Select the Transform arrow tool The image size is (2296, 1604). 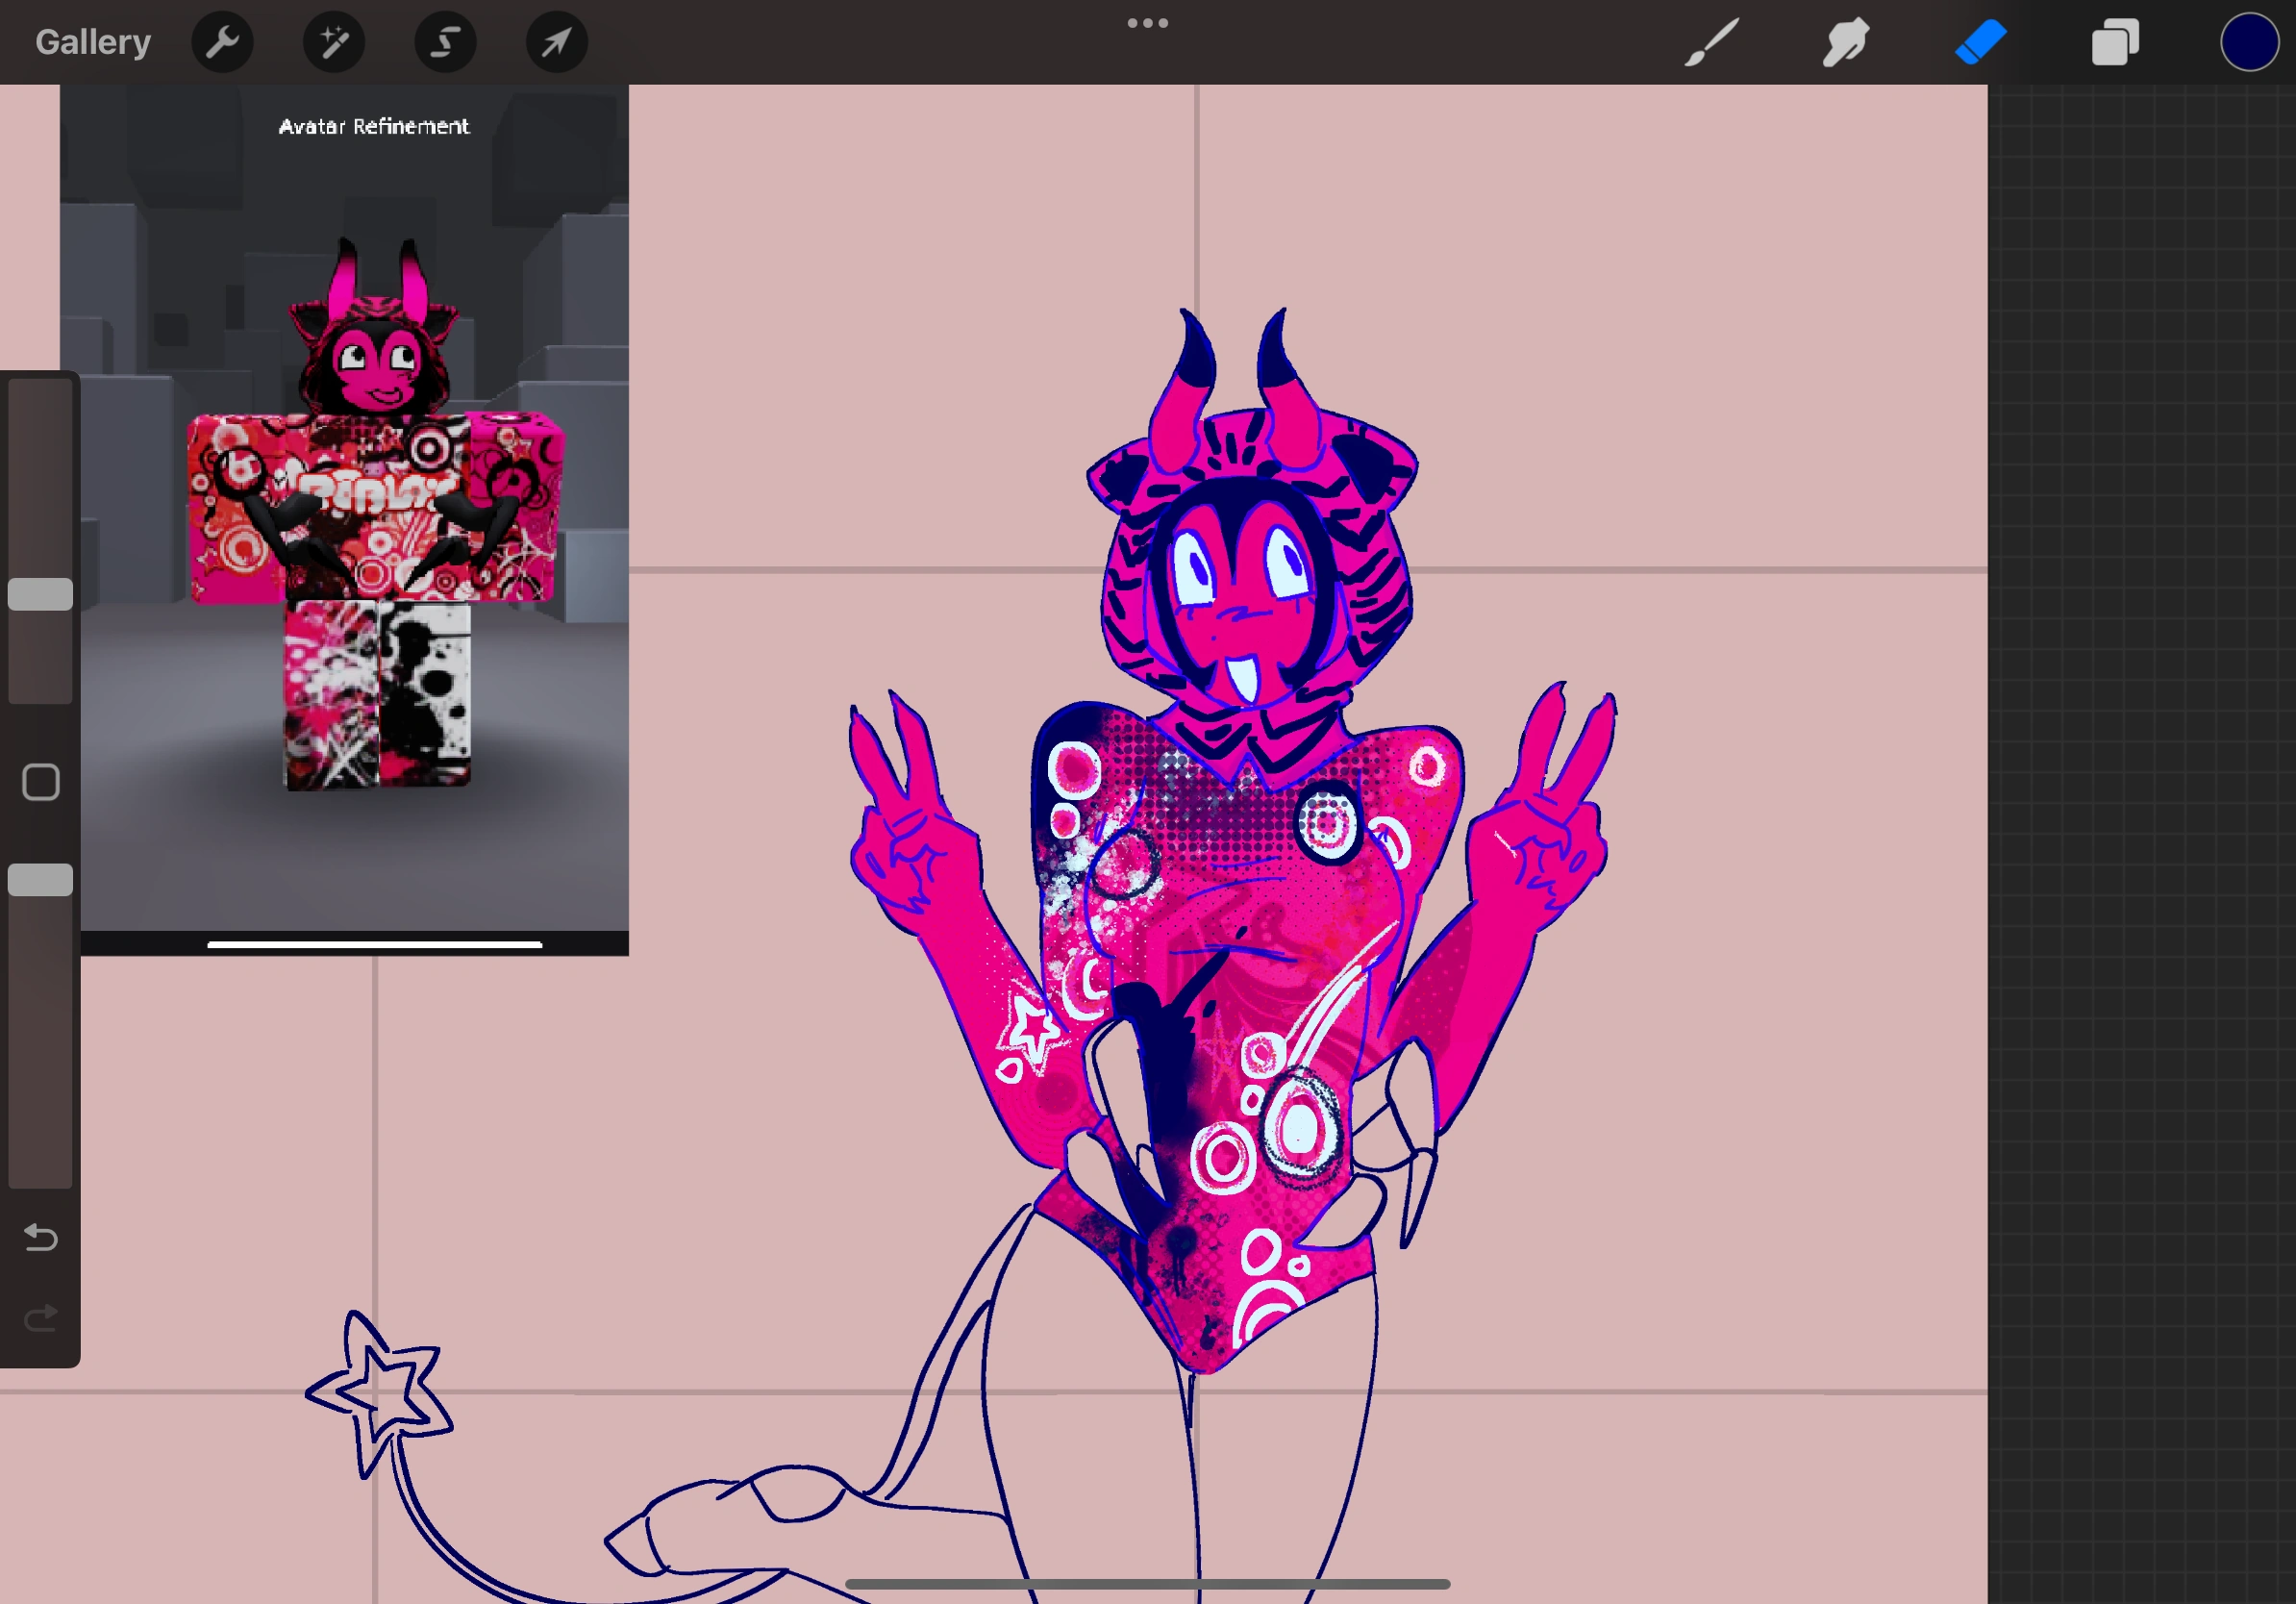[x=557, y=42]
